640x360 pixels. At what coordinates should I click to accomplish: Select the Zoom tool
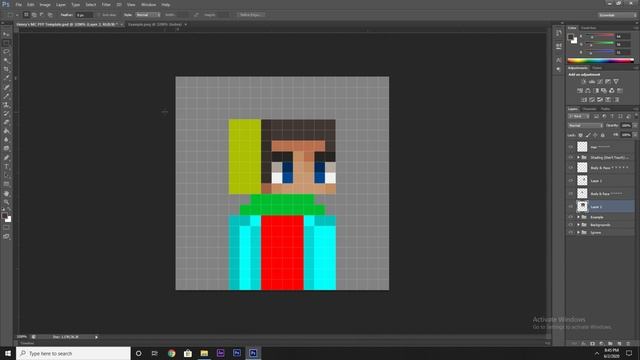(6, 202)
